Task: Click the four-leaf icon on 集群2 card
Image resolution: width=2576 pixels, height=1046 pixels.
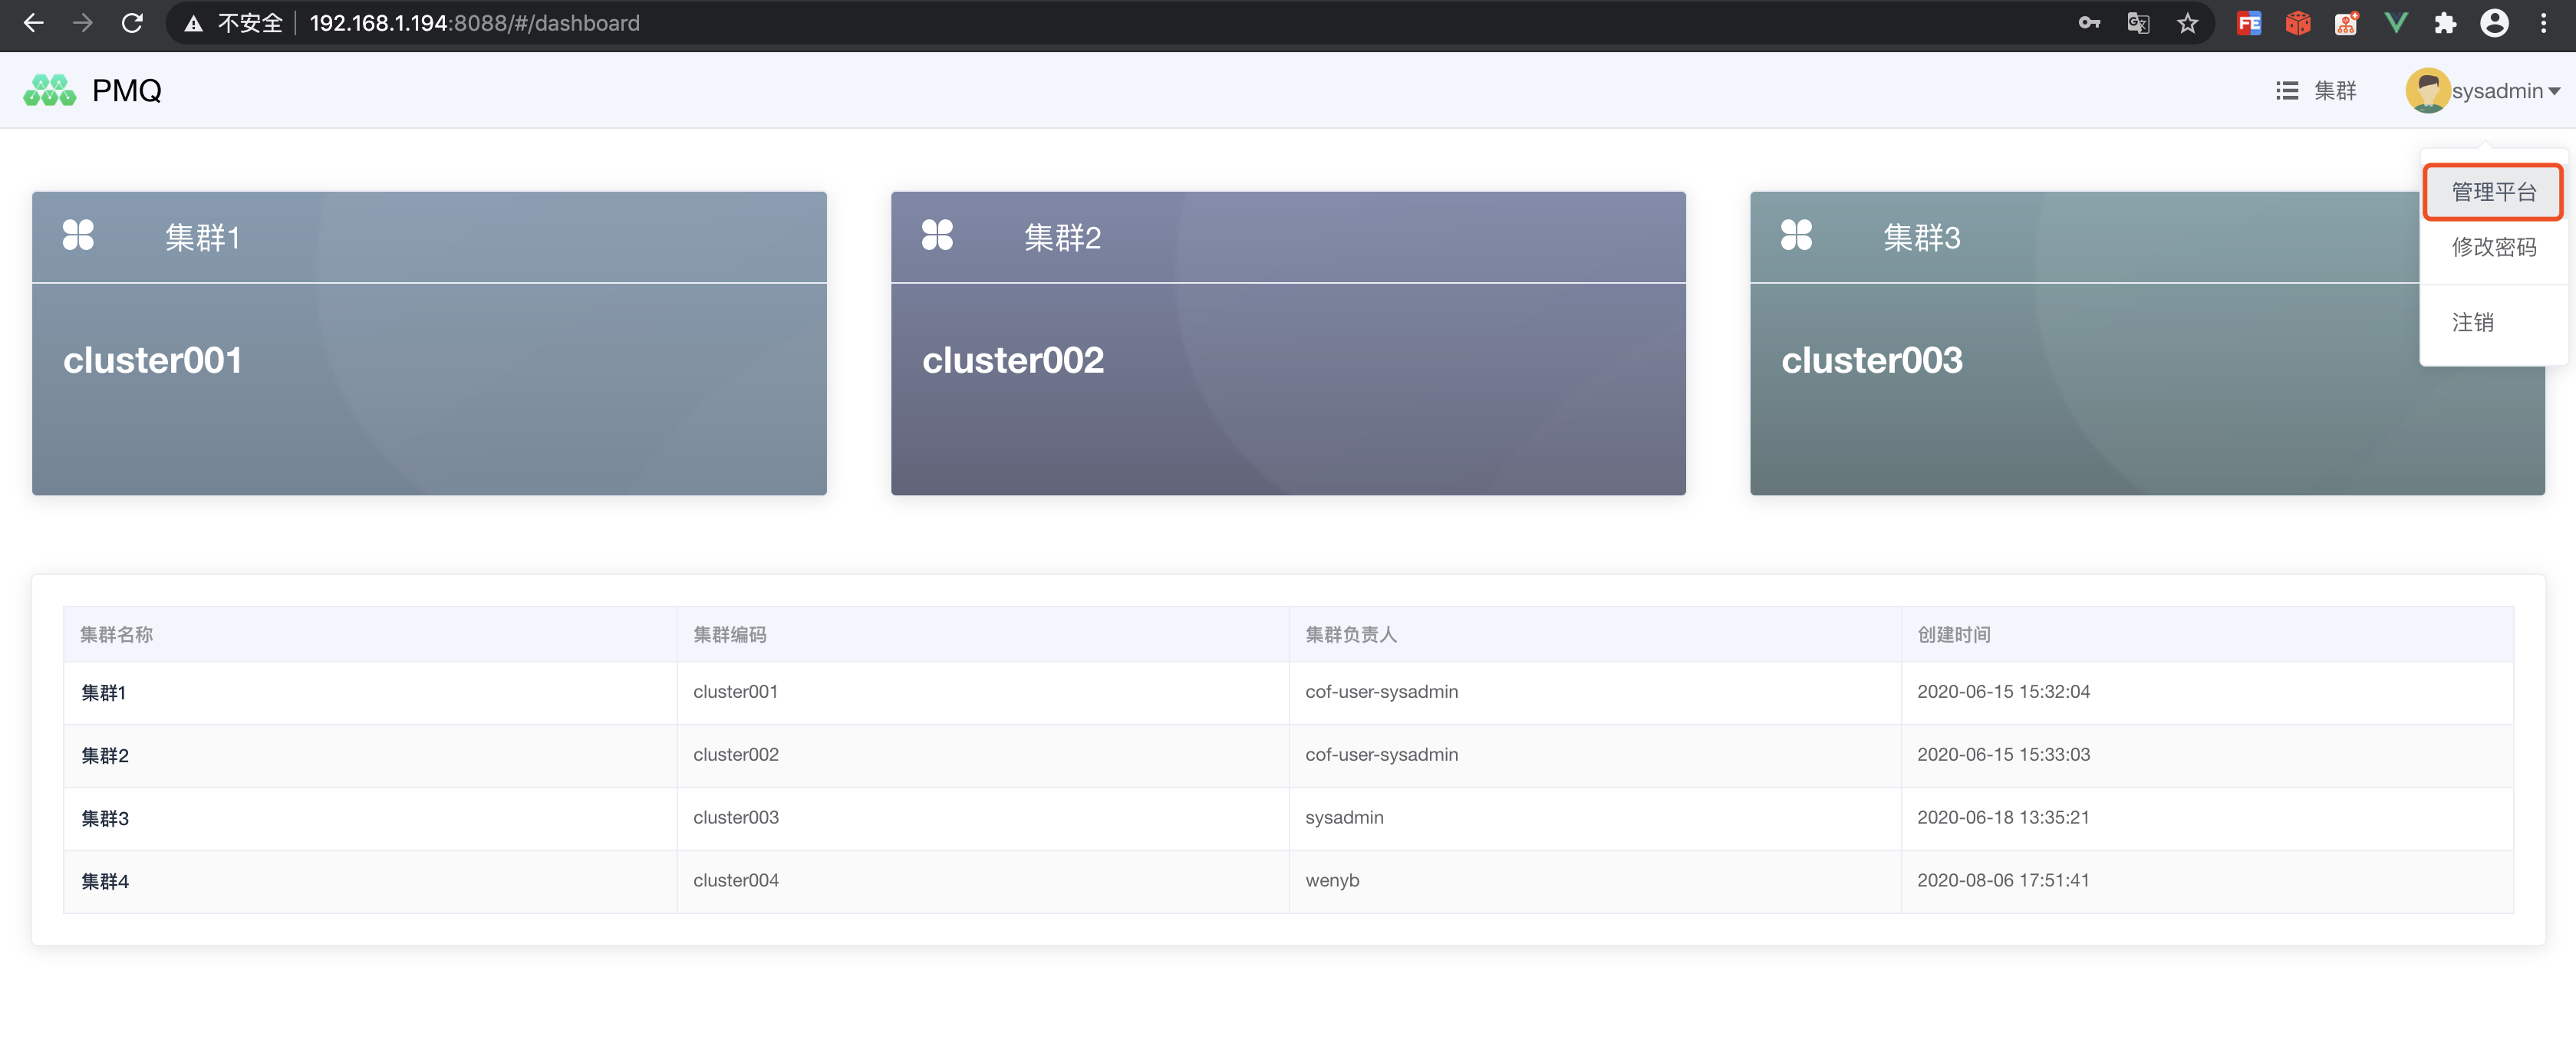Action: [x=937, y=235]
